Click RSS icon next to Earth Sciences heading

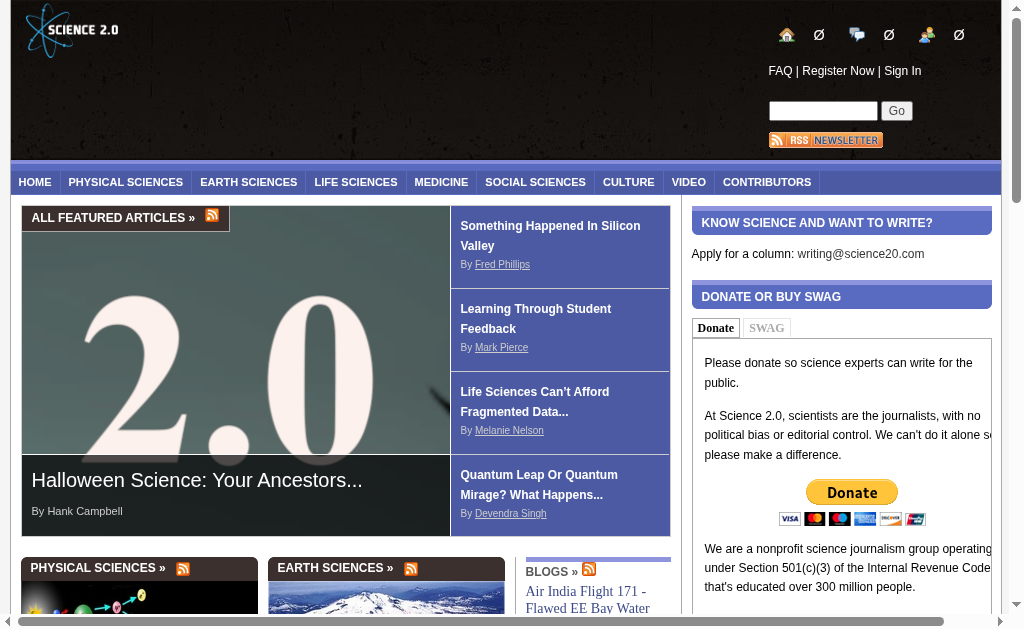click(411, 569)
